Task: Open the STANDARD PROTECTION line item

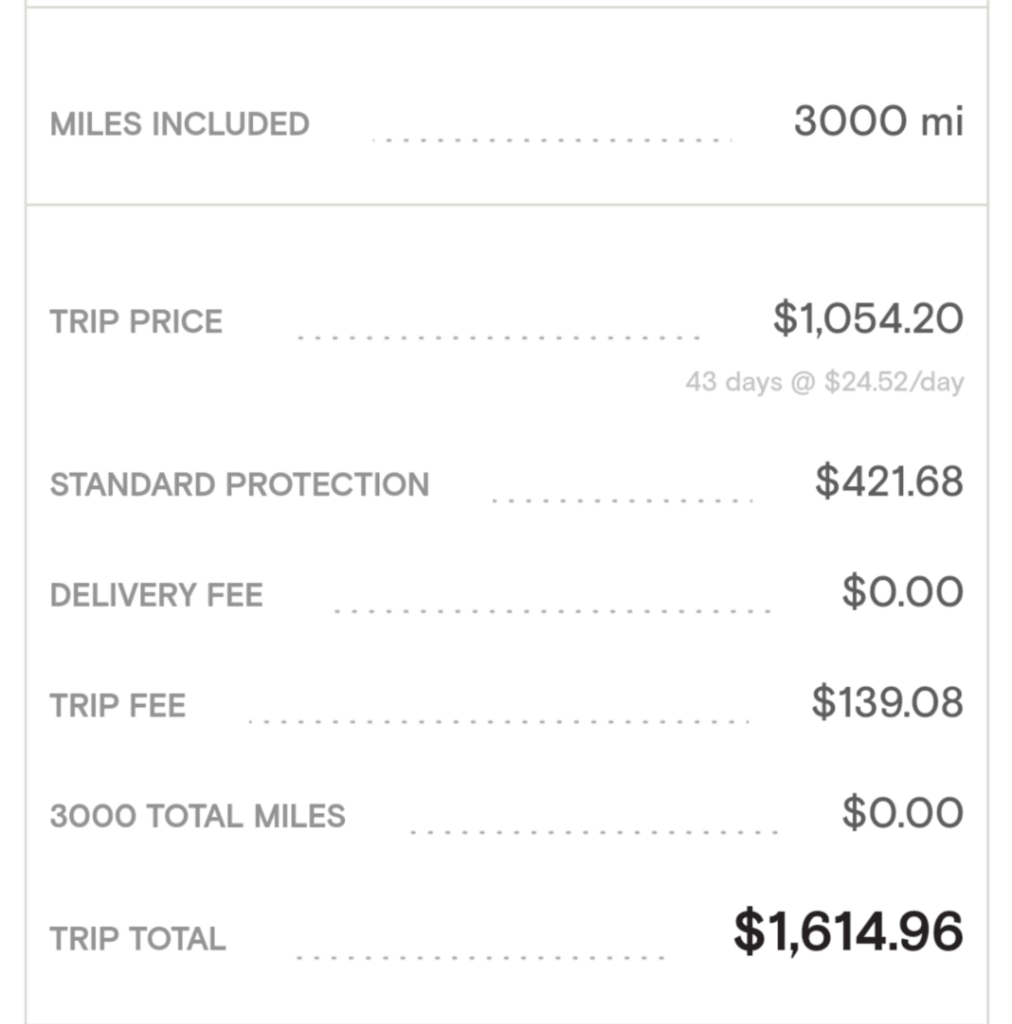Action: (240, 484)
